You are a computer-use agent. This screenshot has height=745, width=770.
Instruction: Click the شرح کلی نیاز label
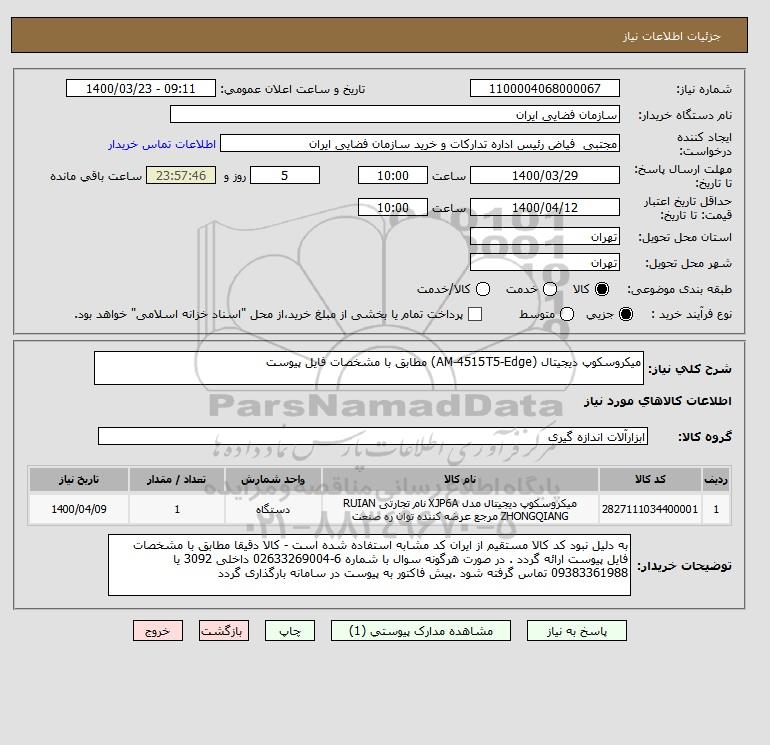pyautogui.click(x=690, y=369)
